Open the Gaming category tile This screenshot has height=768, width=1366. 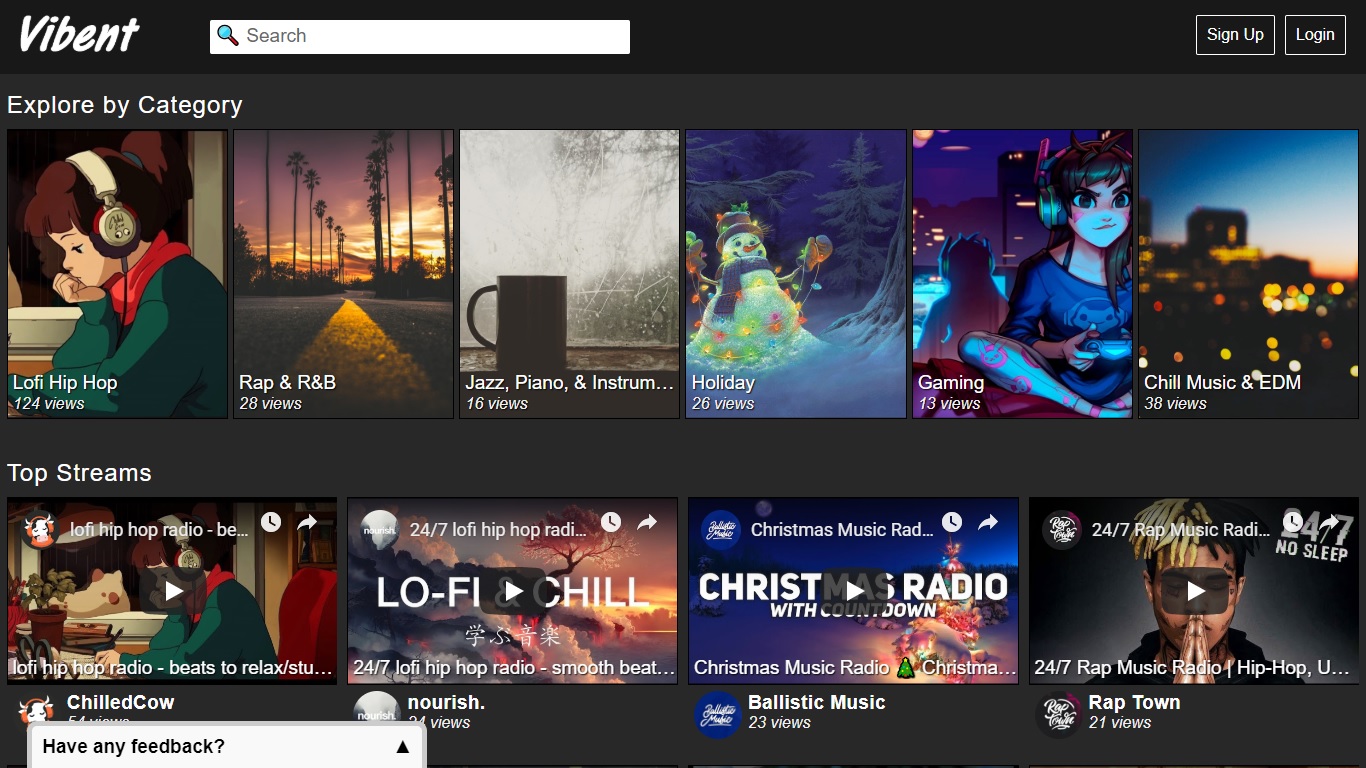(1022, 273)
